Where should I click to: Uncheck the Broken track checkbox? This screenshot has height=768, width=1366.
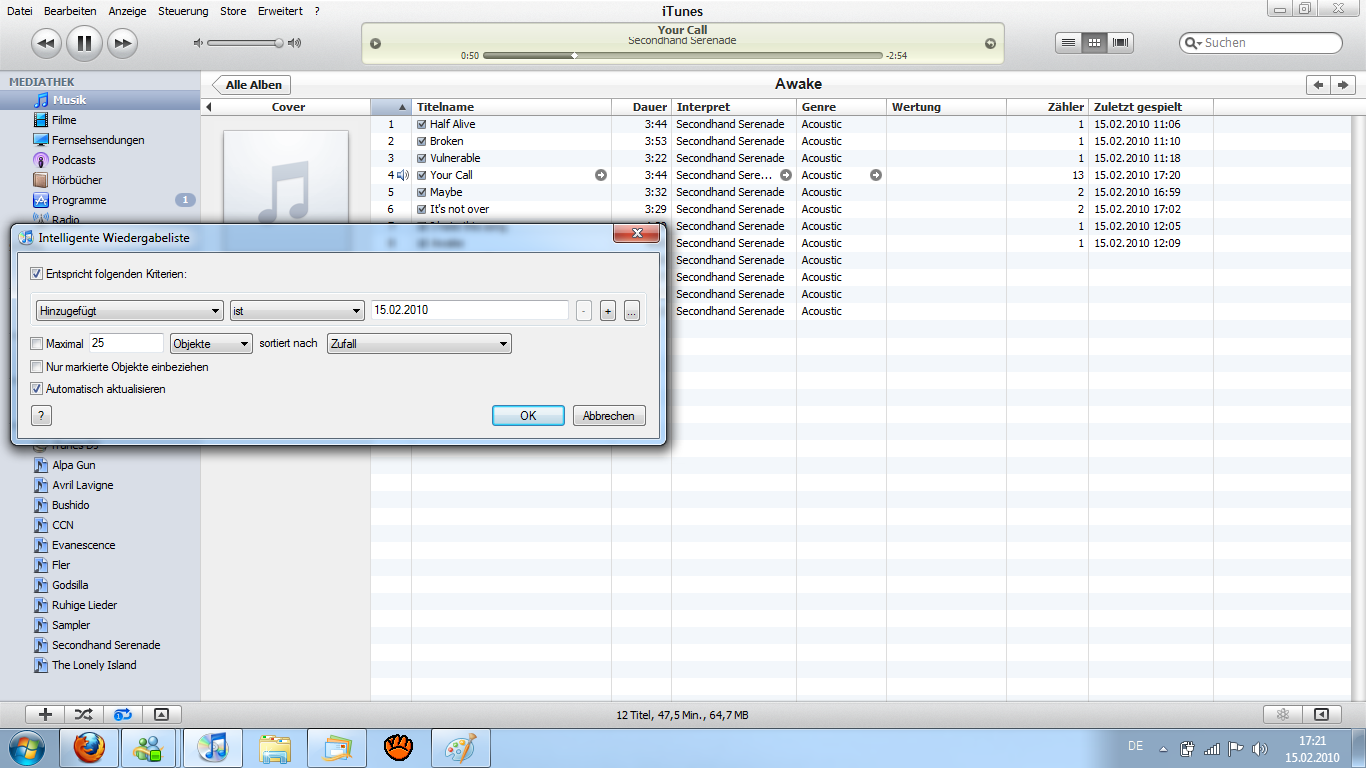click(x=422, y=141)
